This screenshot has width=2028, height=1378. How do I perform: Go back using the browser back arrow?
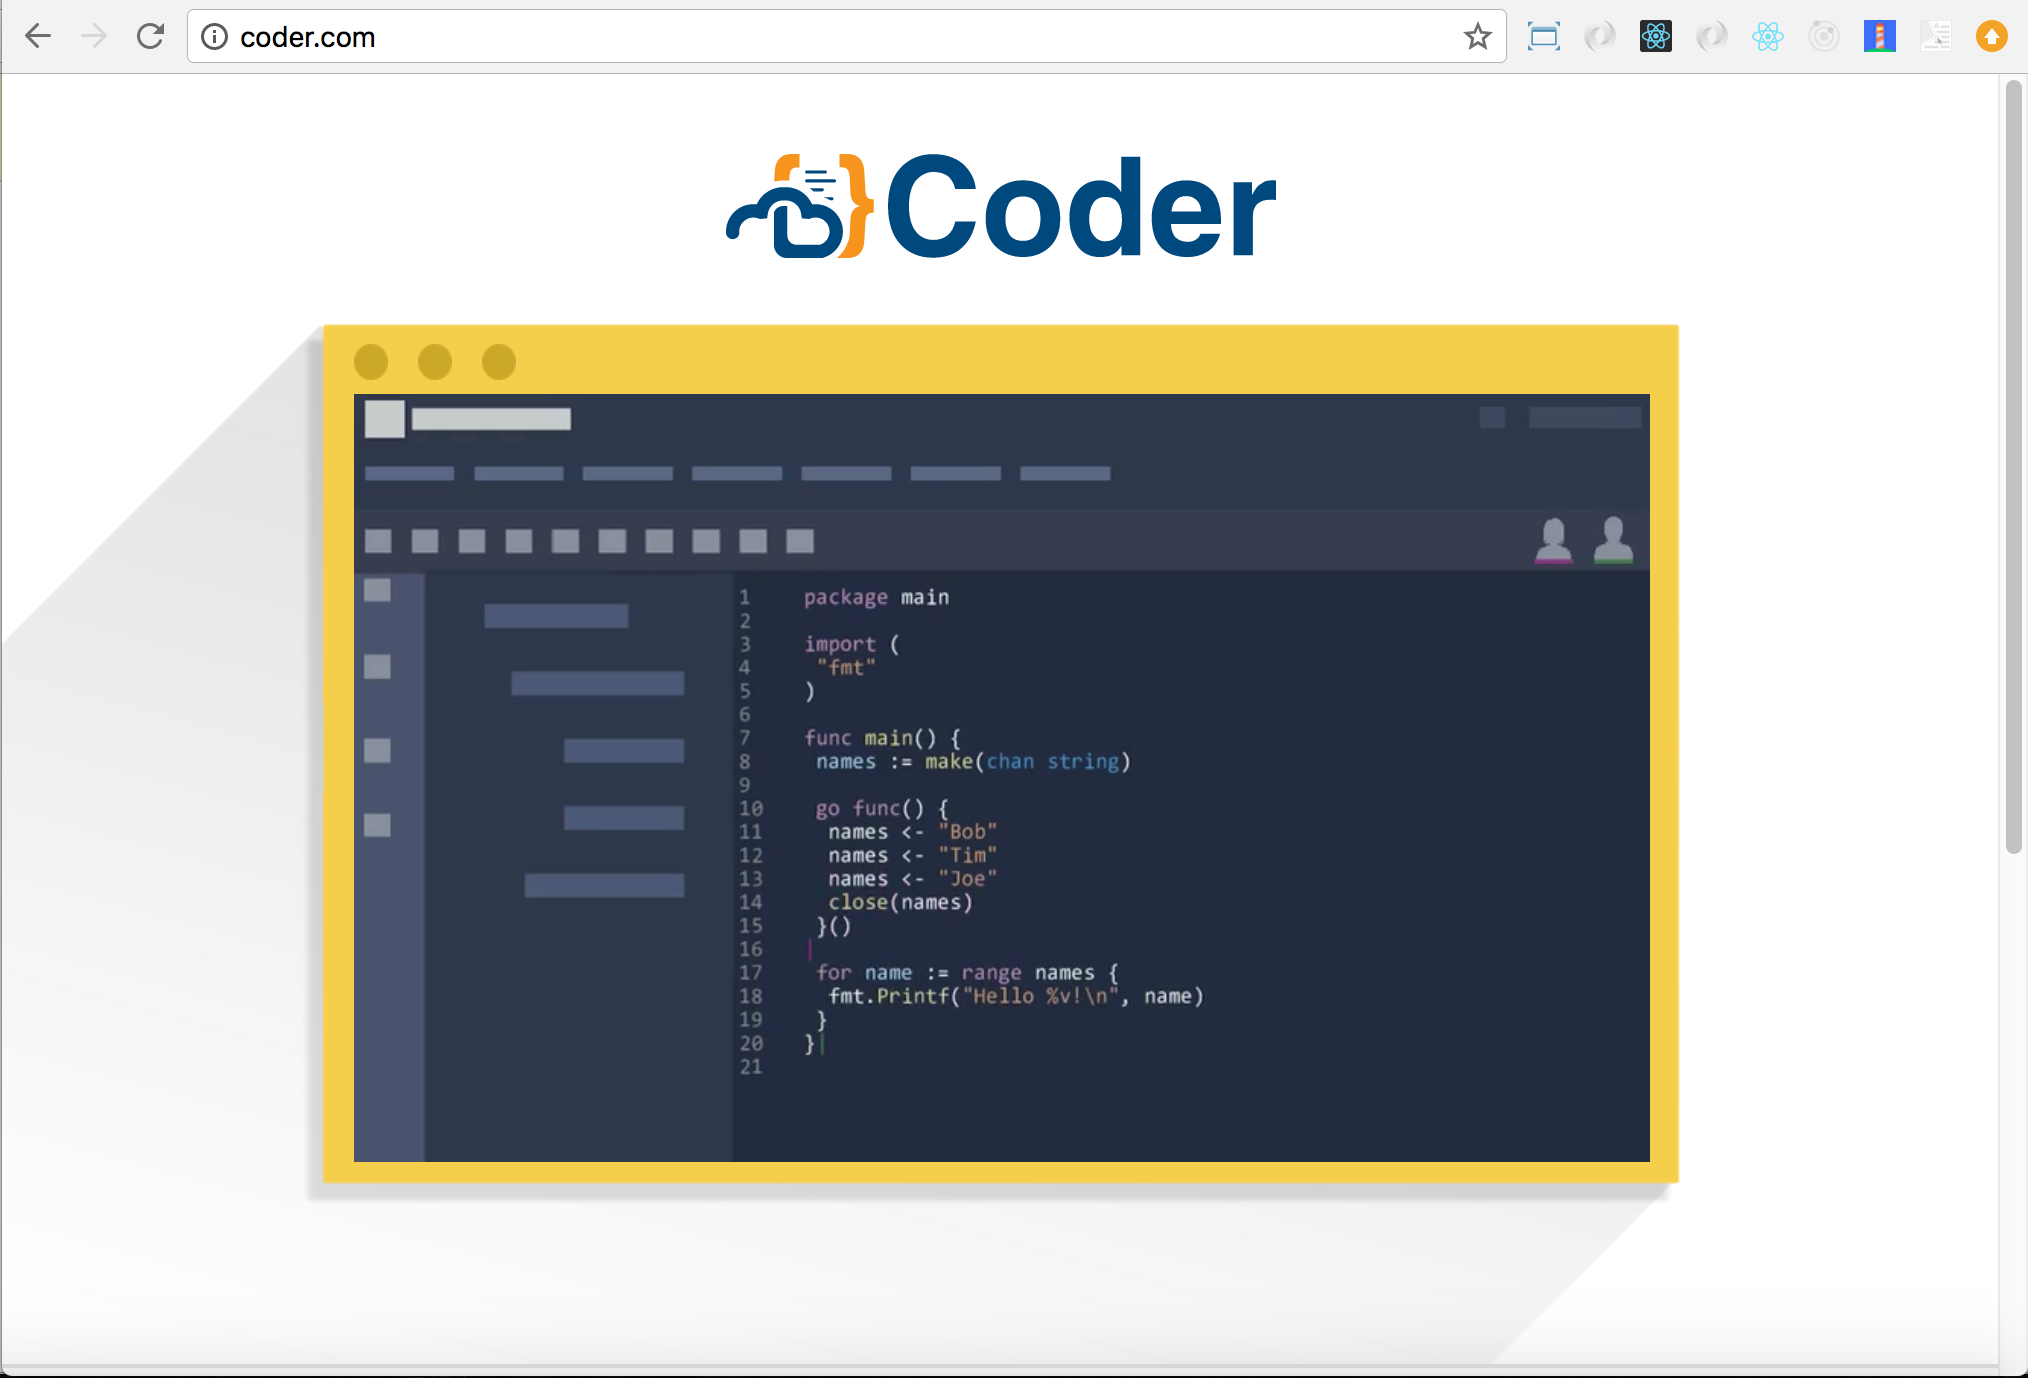(38, 37)
